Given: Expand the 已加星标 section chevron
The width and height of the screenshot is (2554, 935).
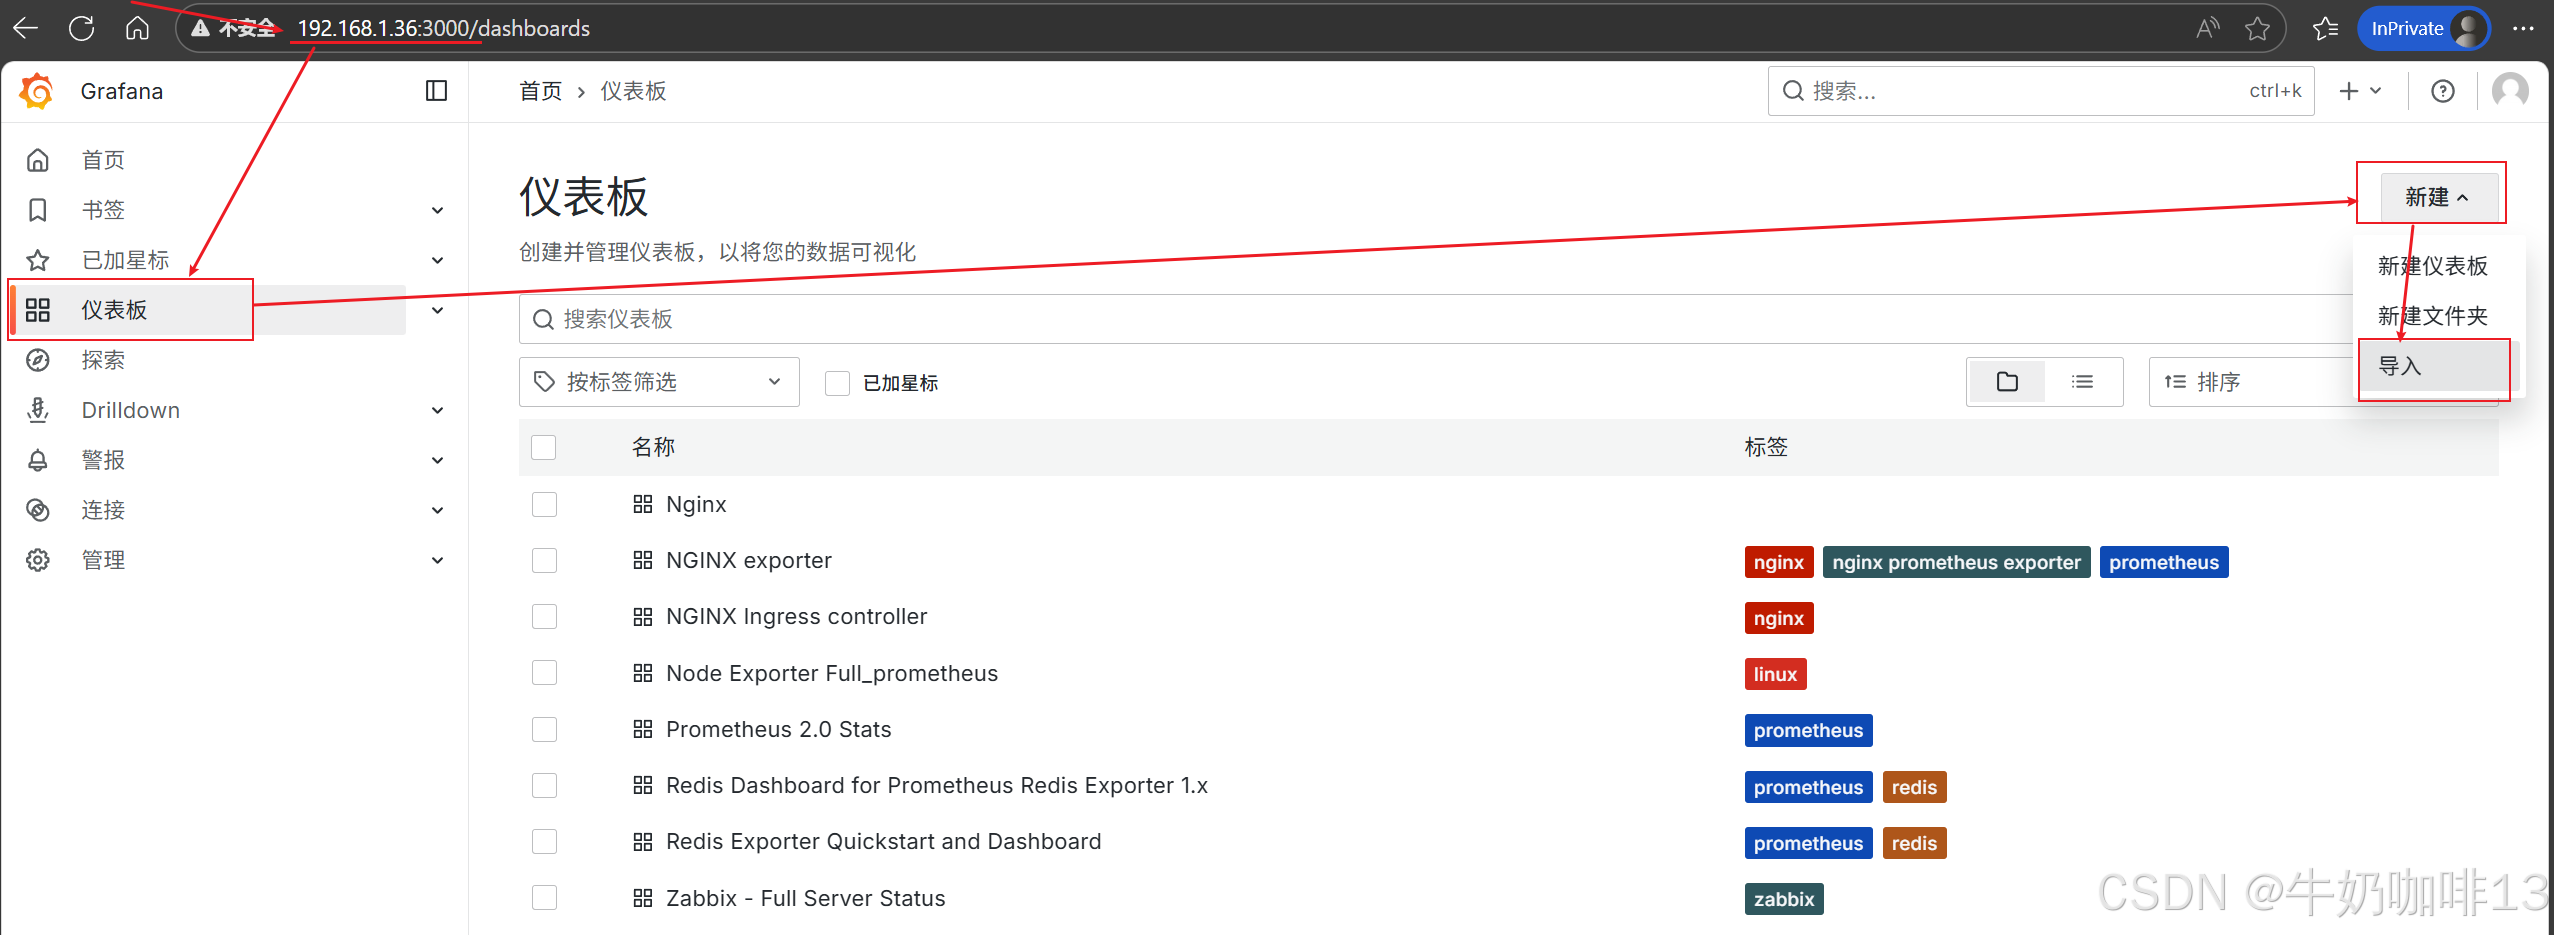Looking at the screenshot, I should pos(437,260).
